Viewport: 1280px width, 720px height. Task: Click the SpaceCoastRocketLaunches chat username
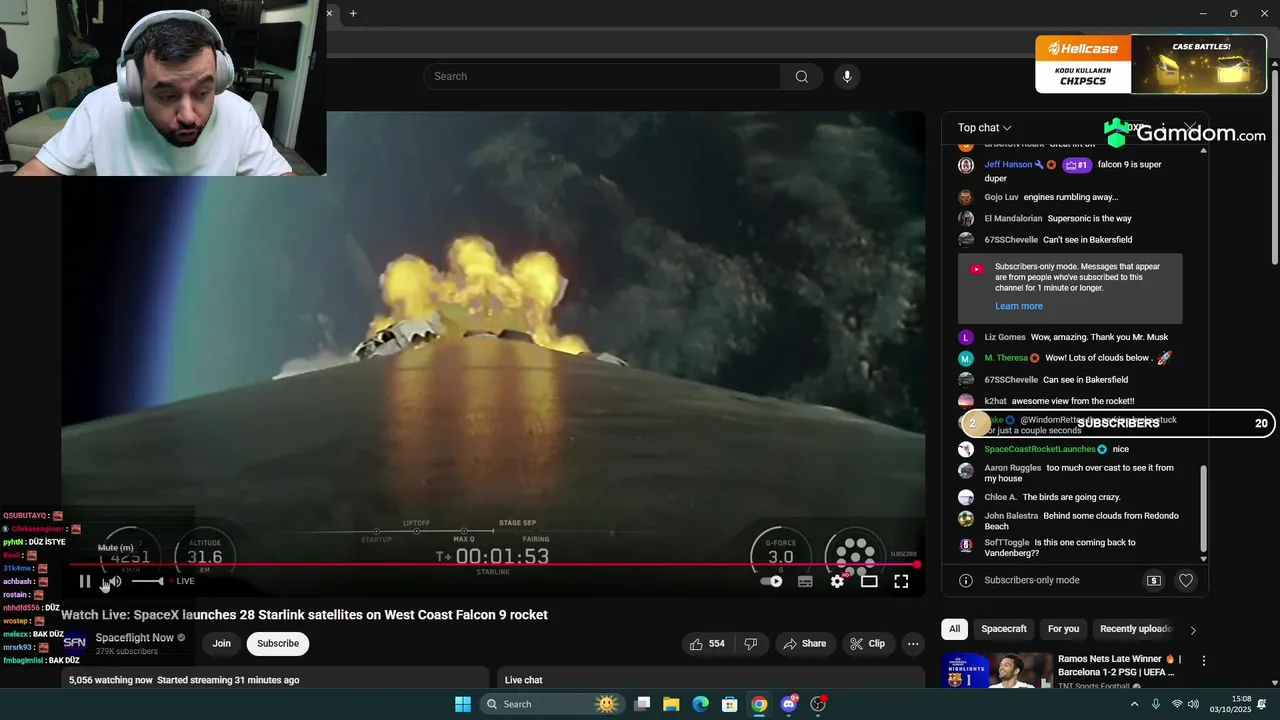pos(1040,449)
